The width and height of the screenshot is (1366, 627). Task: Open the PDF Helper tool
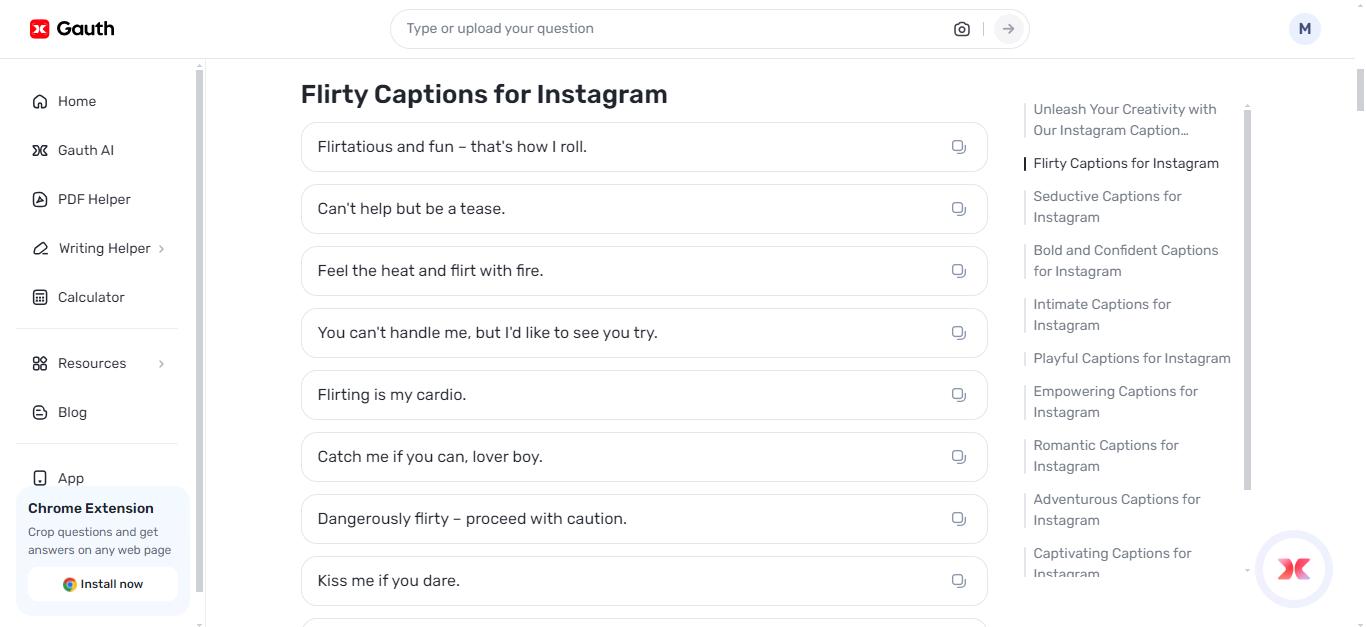95,199
